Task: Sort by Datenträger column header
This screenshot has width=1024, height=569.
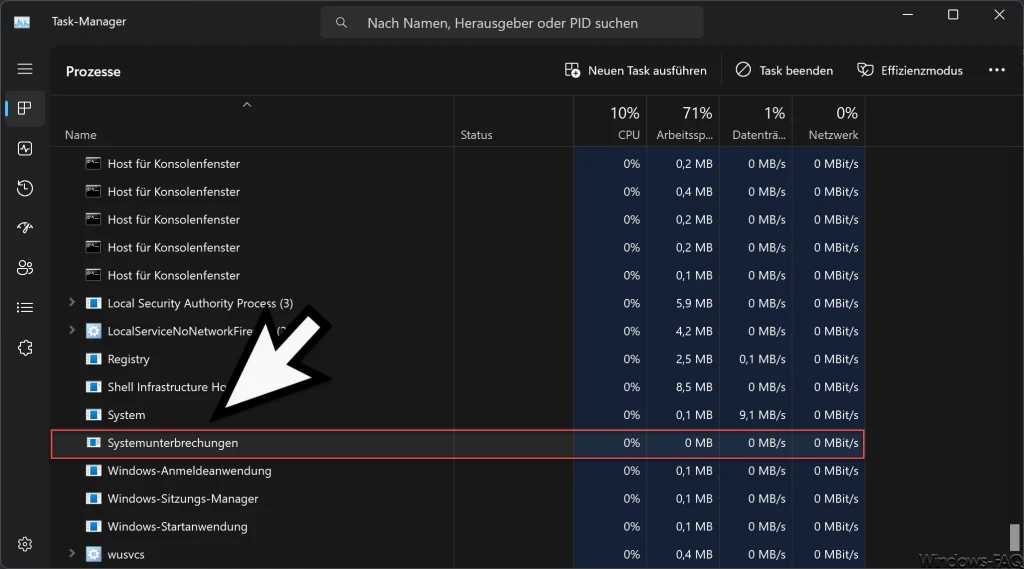Action: tap(759, 135)
